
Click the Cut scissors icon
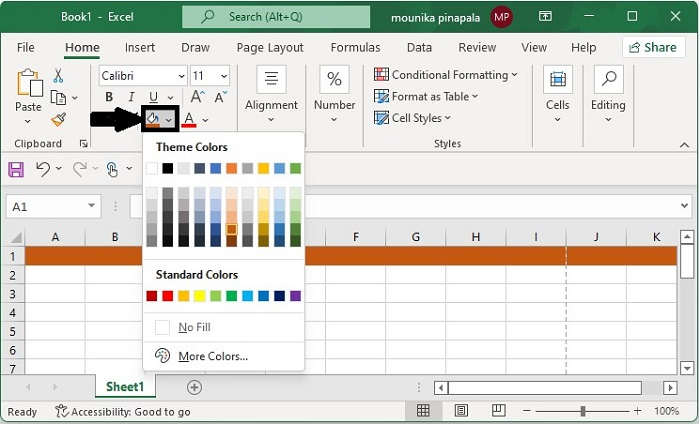(x=58, y=76)
